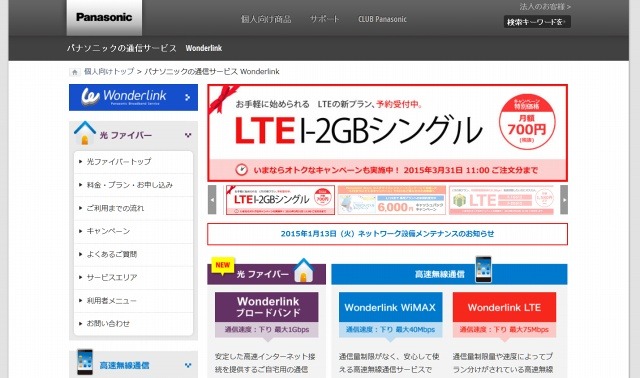Open 個人向けトップ breadcrumb link
The height and width of the screenshot is (378, 640).
109,72
